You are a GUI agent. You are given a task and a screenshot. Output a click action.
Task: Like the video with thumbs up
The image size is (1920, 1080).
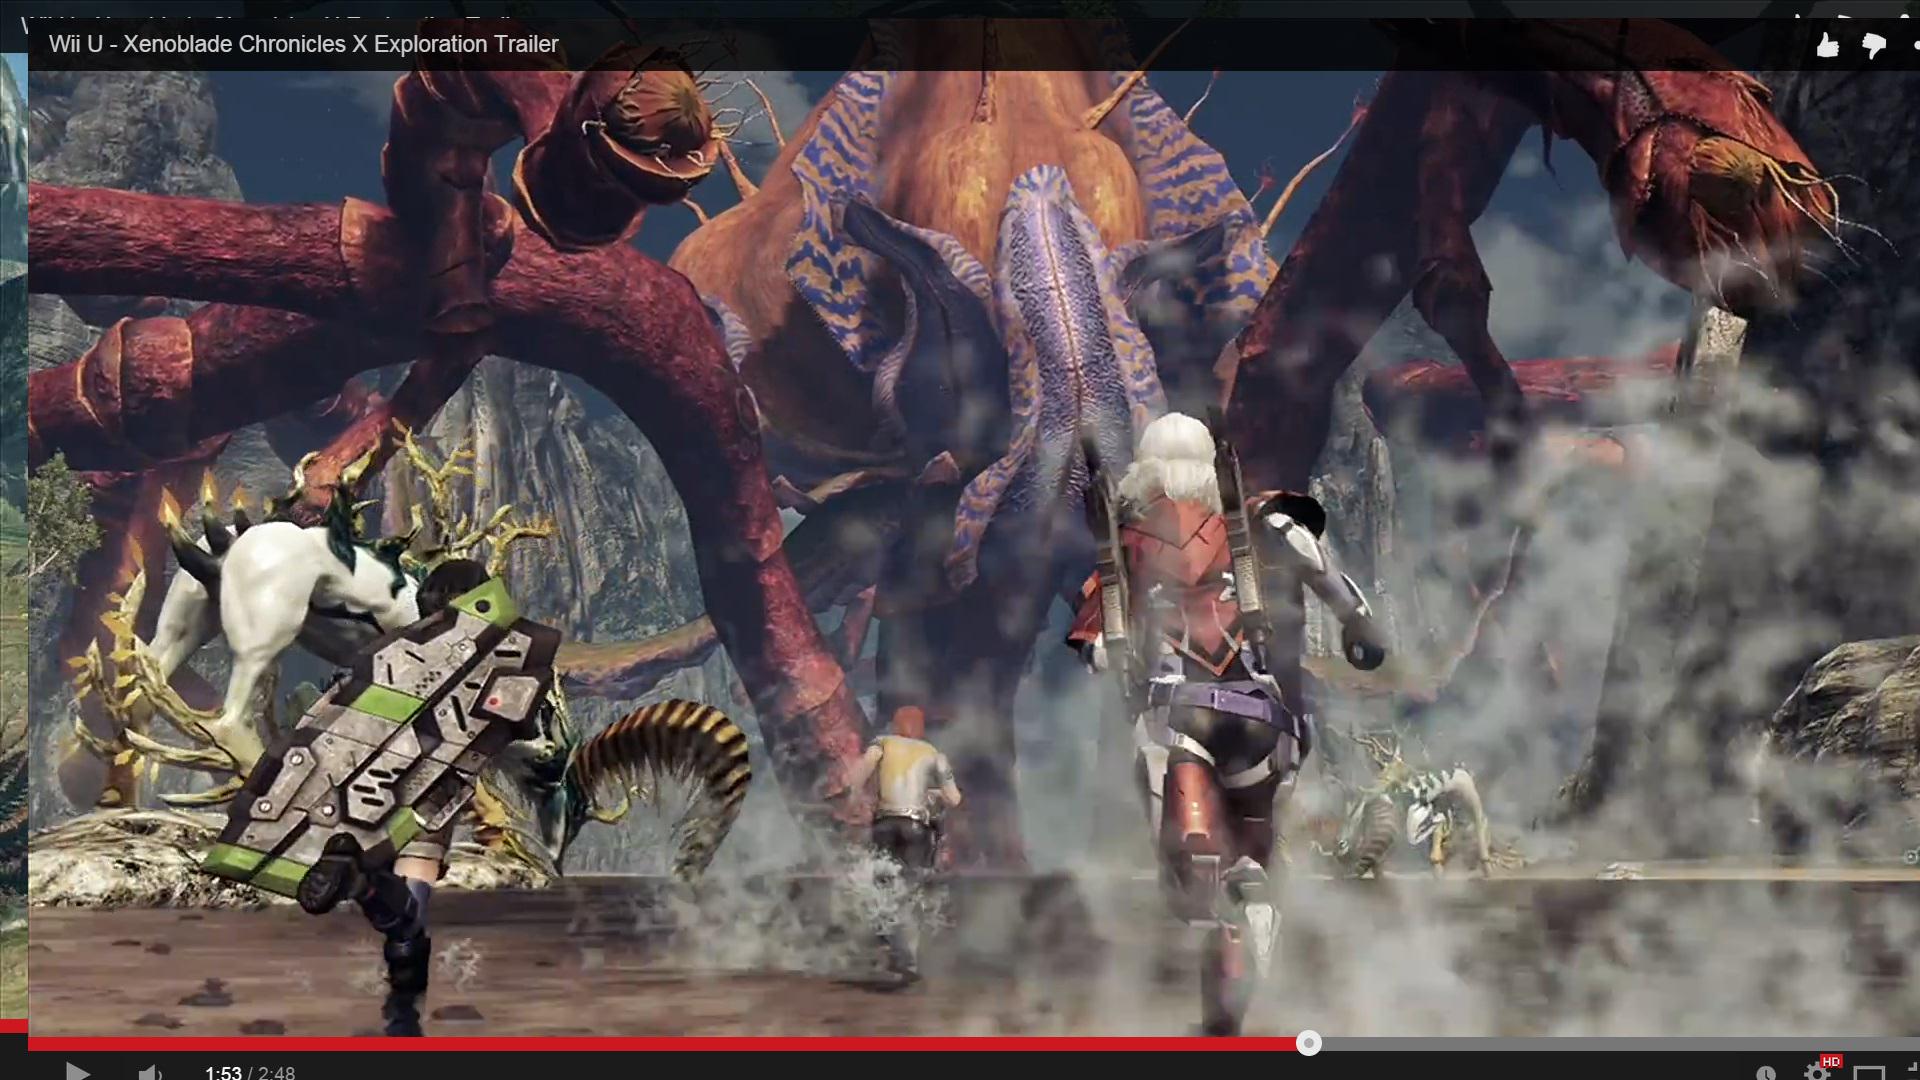point(1827,45)
